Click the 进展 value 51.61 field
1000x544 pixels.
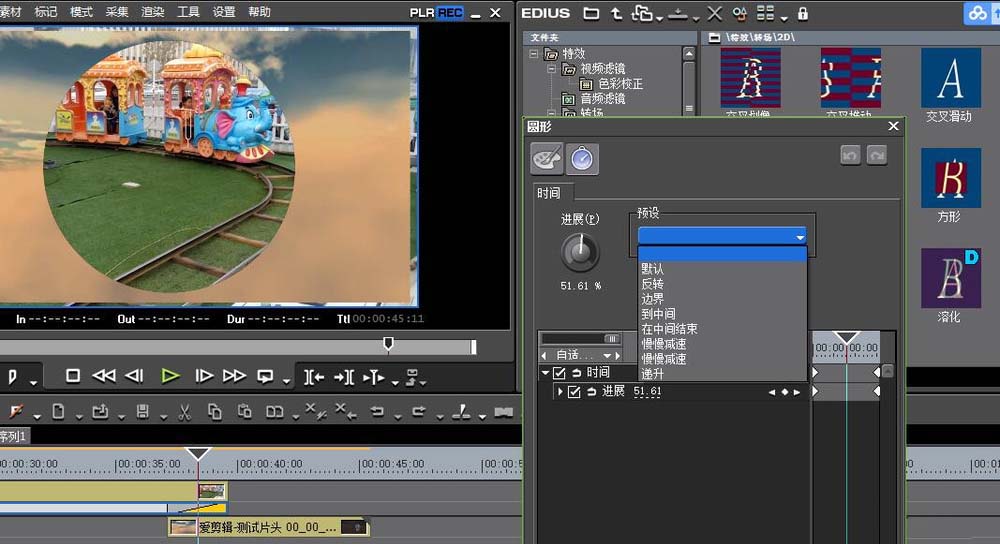point(647,392)
